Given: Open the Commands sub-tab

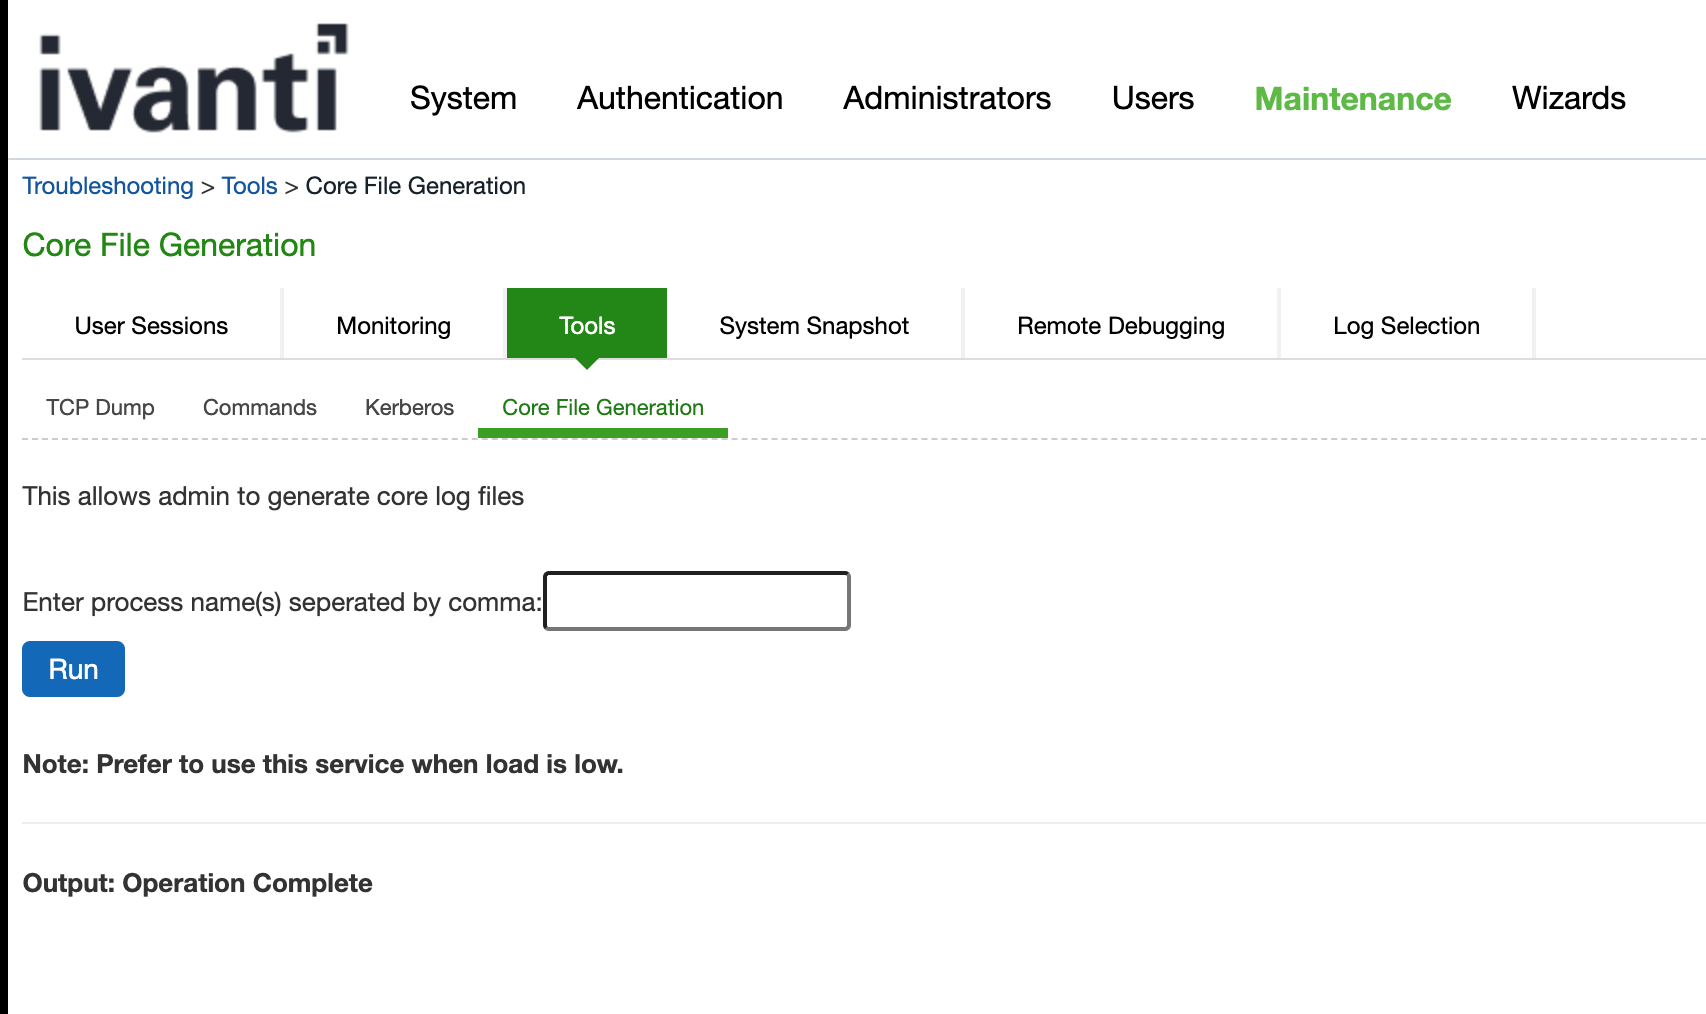Looking at the screenshot, I should 260,407.
